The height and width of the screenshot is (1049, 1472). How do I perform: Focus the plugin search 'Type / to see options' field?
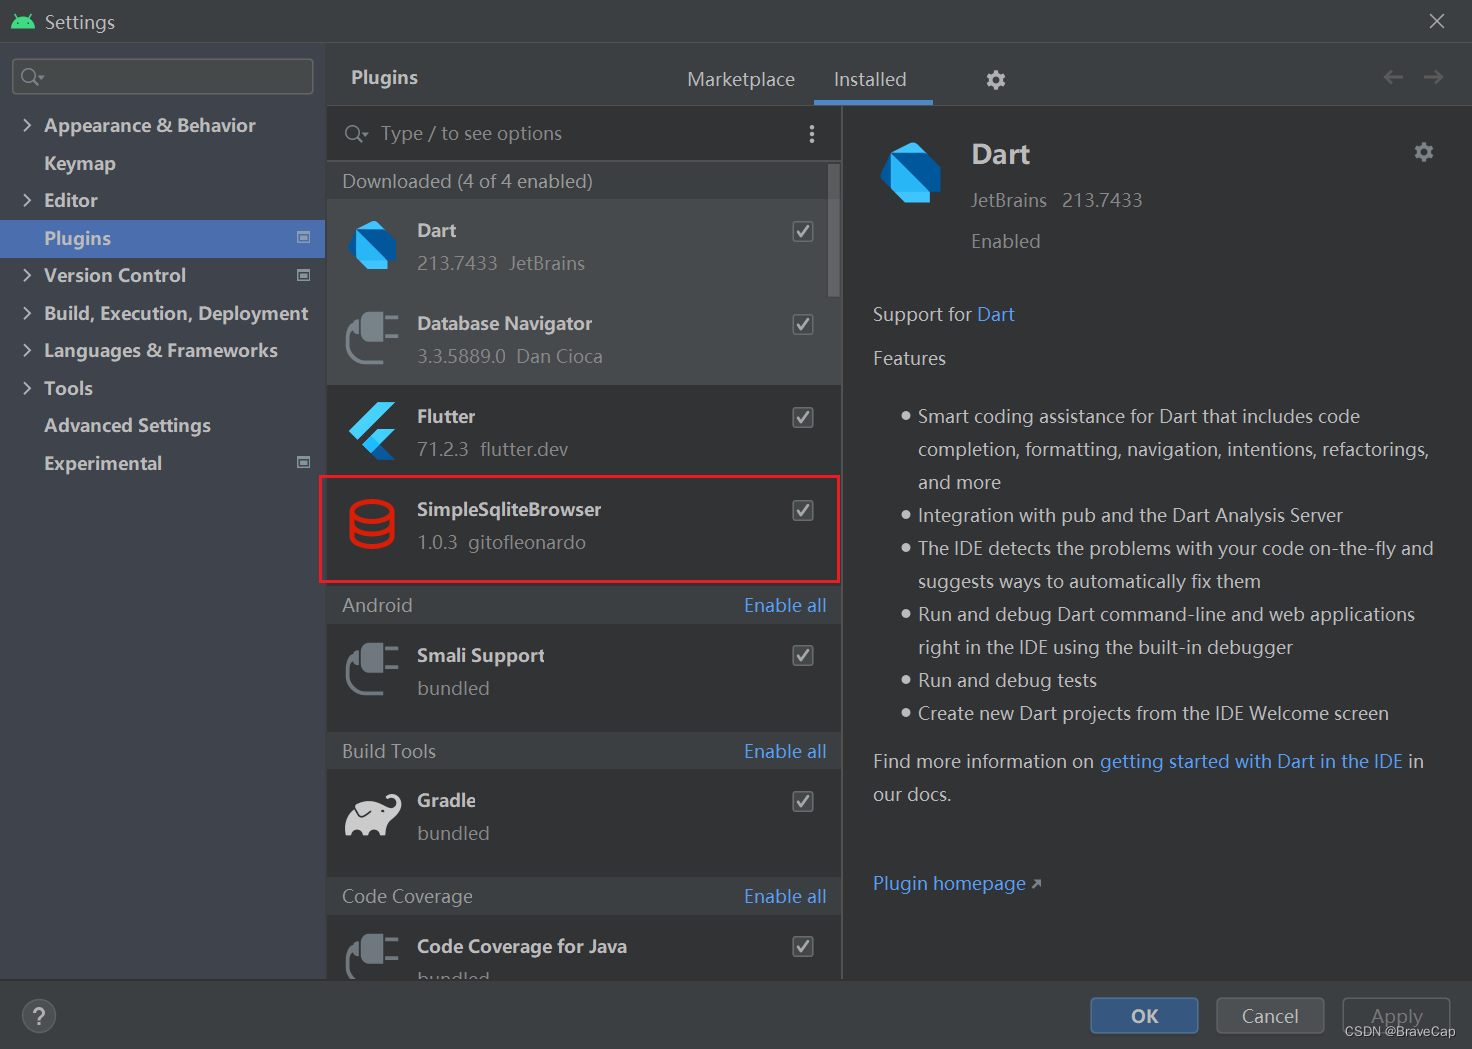(x=585, y=133)
